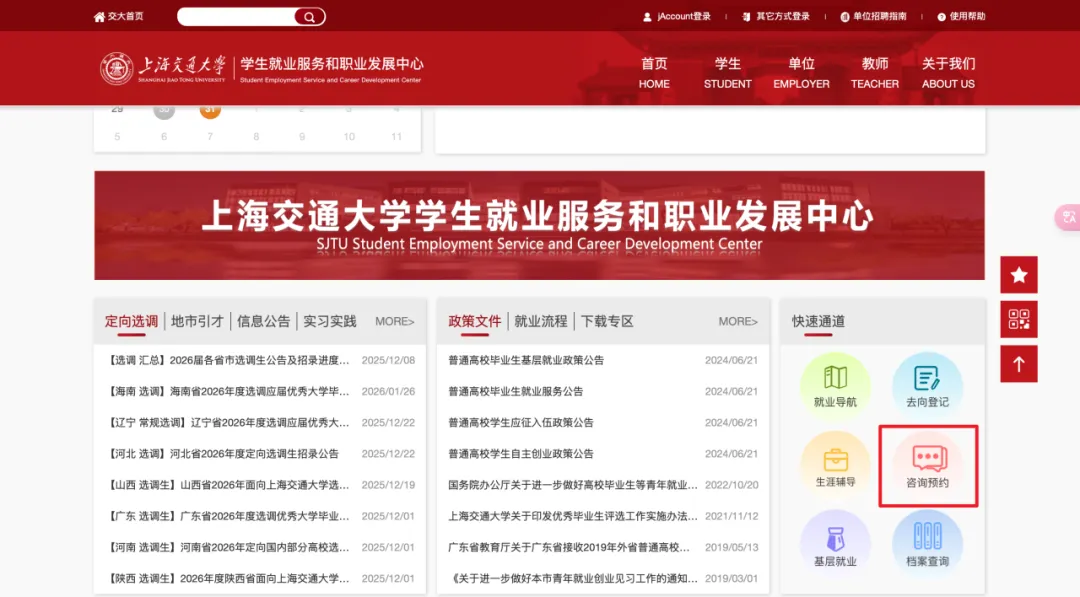This screenshot has width=1080, height=597.
Task: Click the star favorite side button
Action: click(1019, 275)
